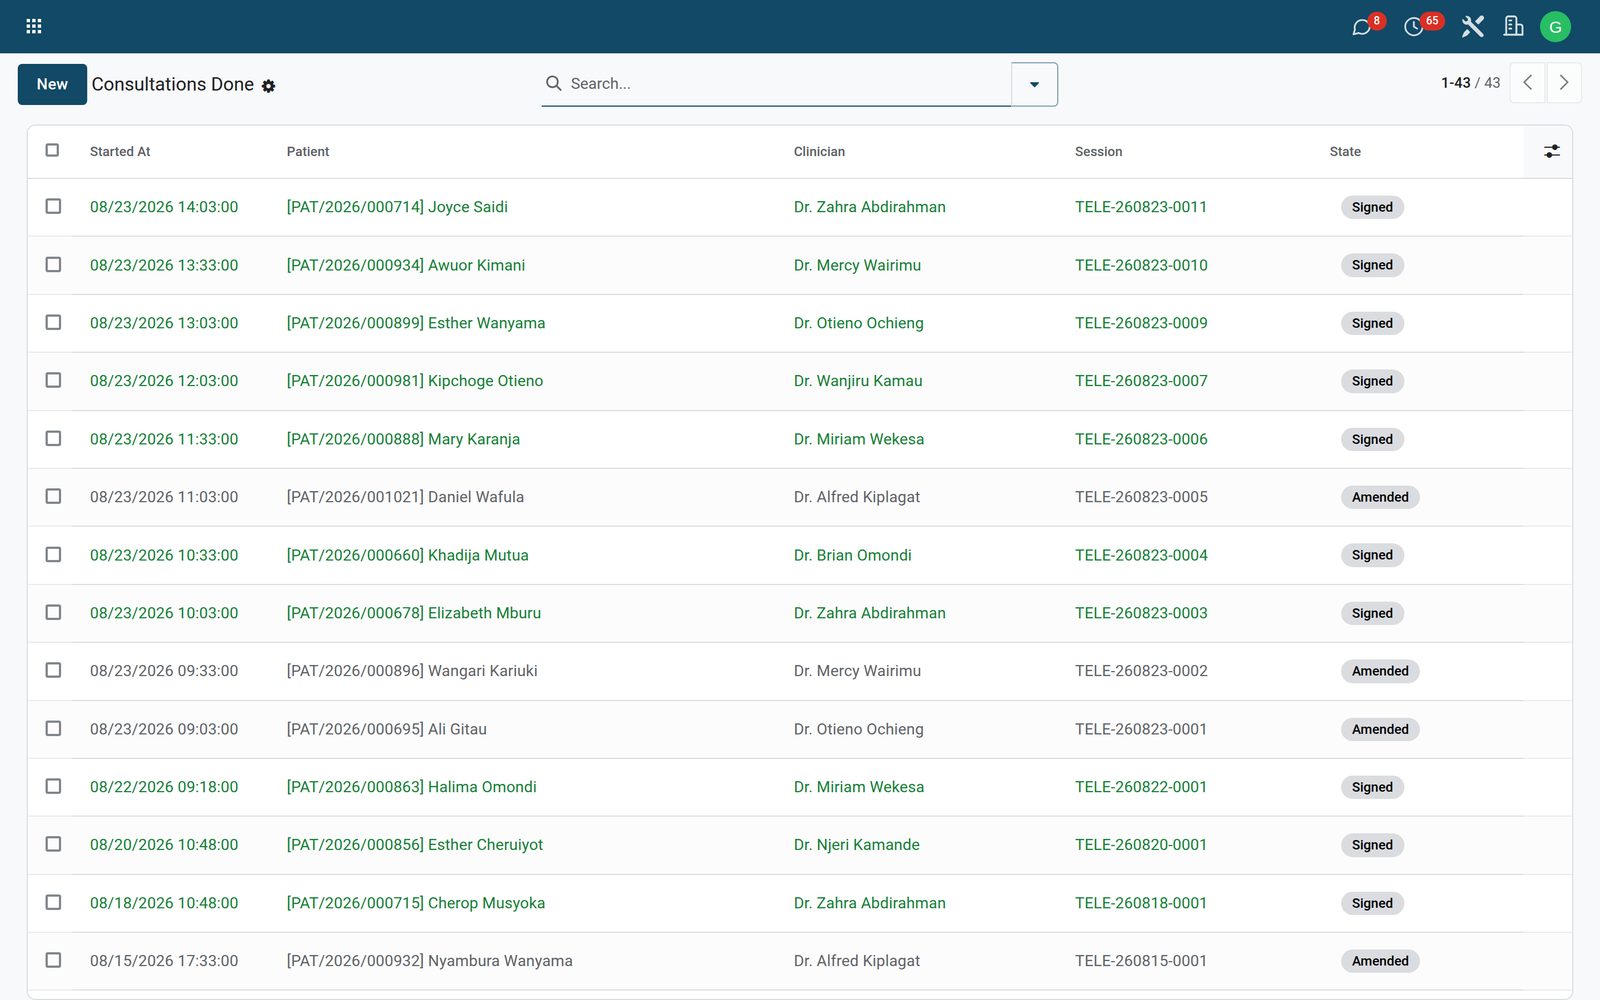Image resolution: width=1600 pixels, height=1000 pixels.
Task: Tick the checkbox for Halima Omondi's row
Action: tap(53, 786)
